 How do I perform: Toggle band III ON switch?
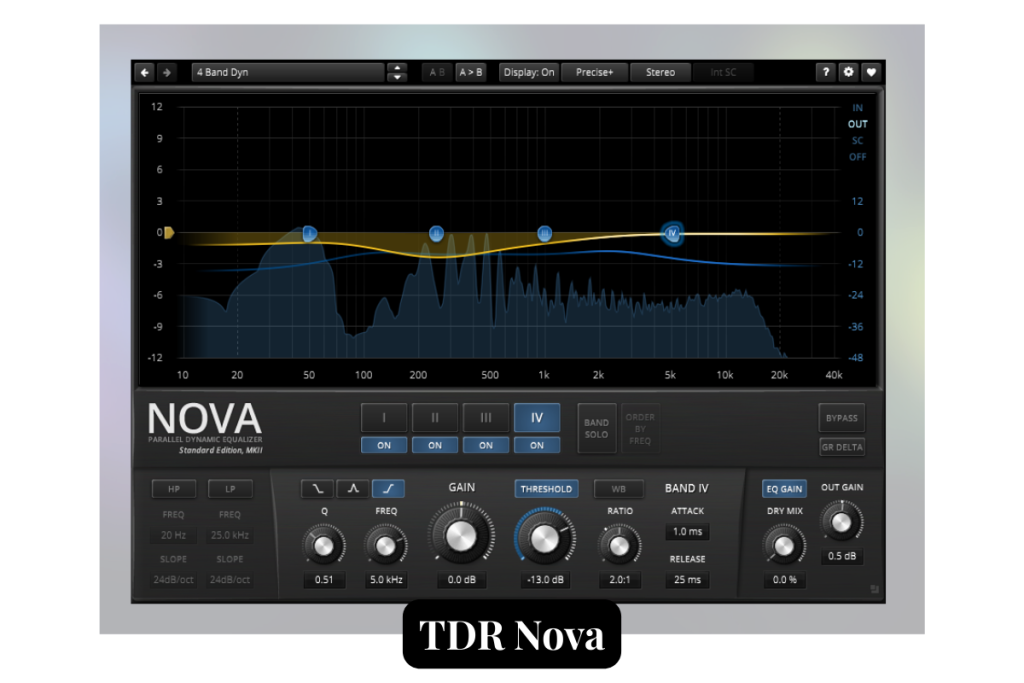pos(486,445)
